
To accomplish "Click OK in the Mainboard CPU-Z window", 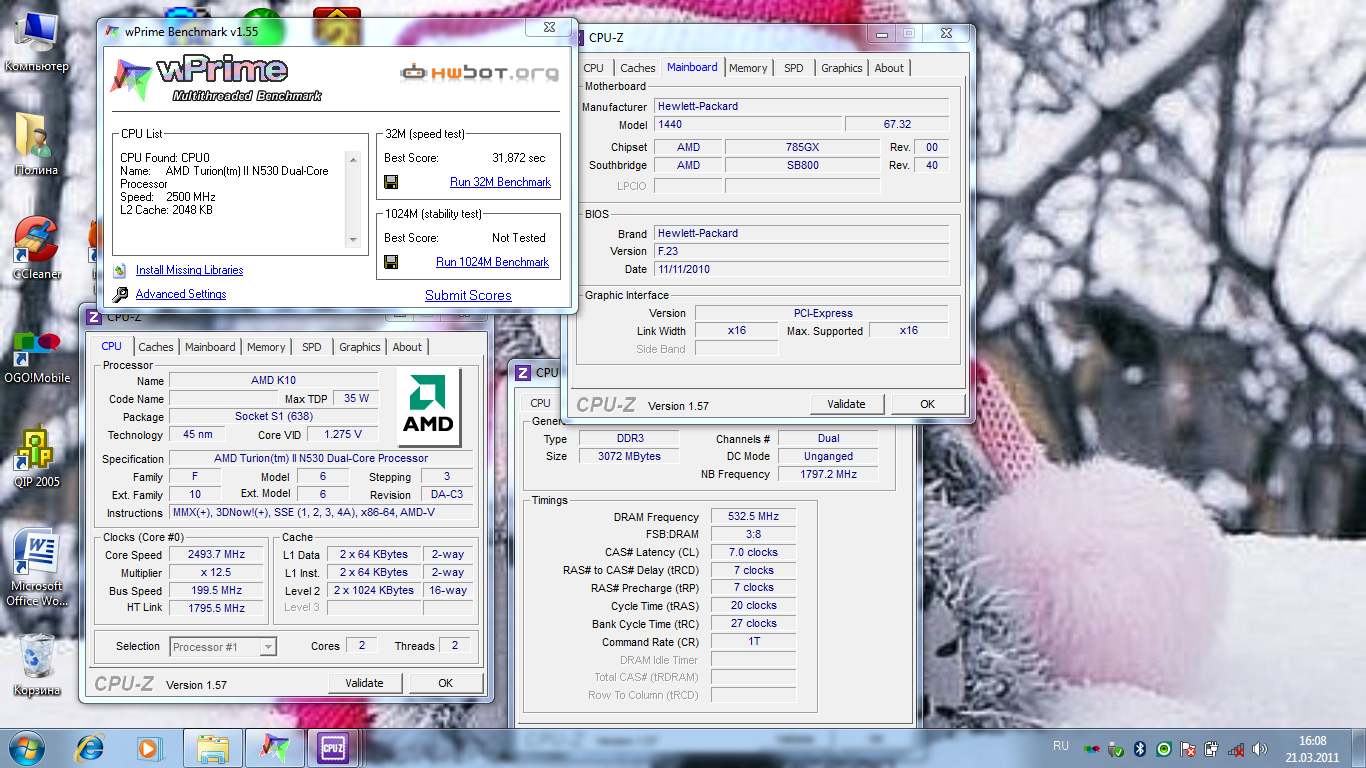I will coord(927,404).
